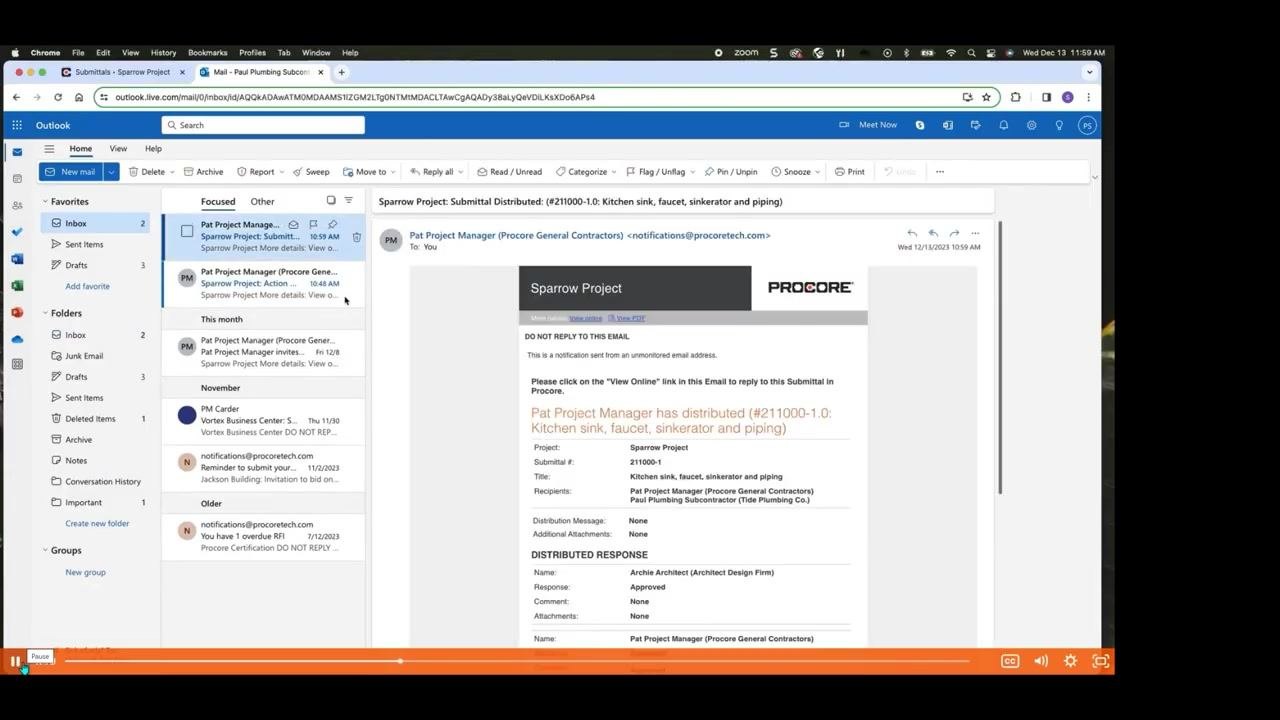Click in the Outlook Search box
This screenshot has height=720, width=1280.
point(263,125)
